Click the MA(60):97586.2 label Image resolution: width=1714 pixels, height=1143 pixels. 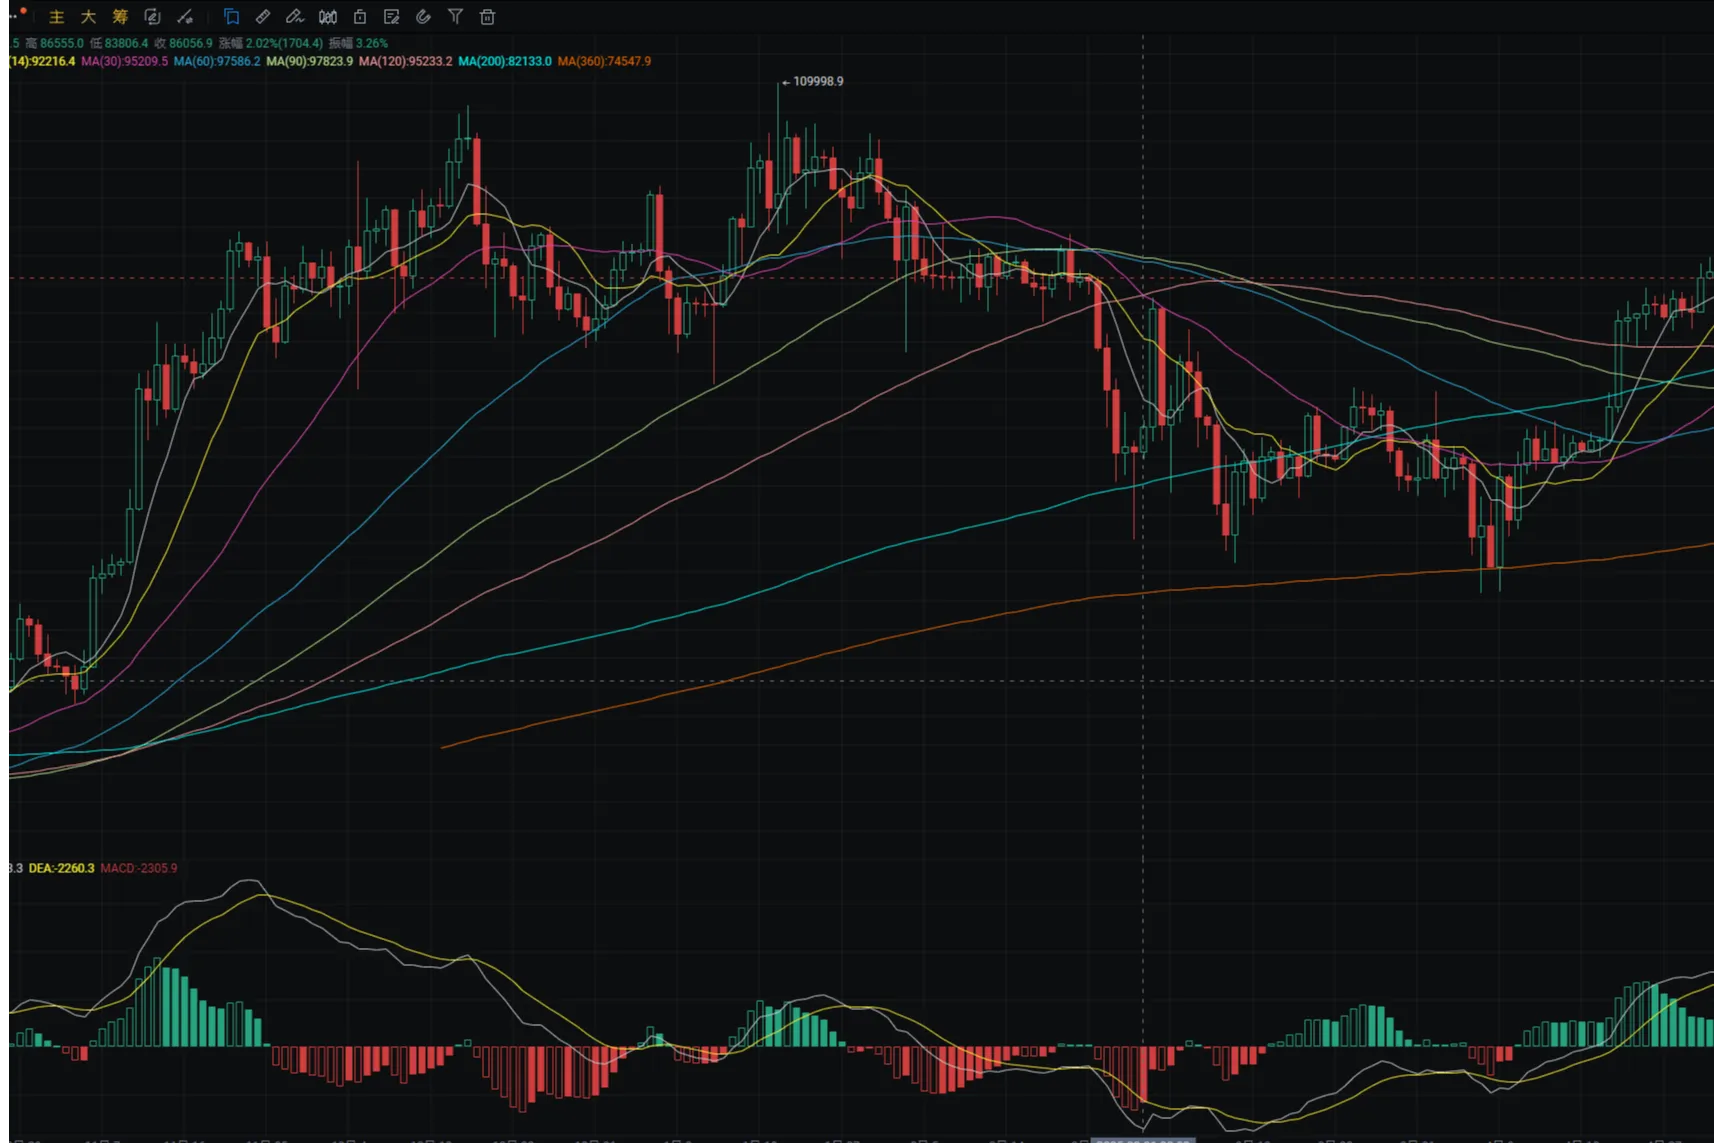(217, 61)
